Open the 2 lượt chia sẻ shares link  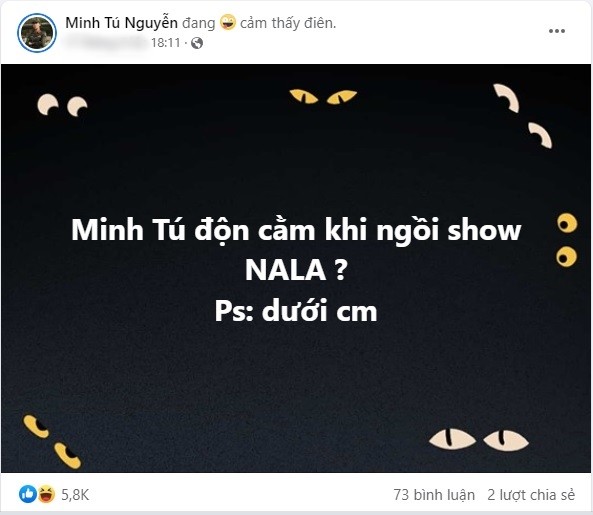(531, 495)
